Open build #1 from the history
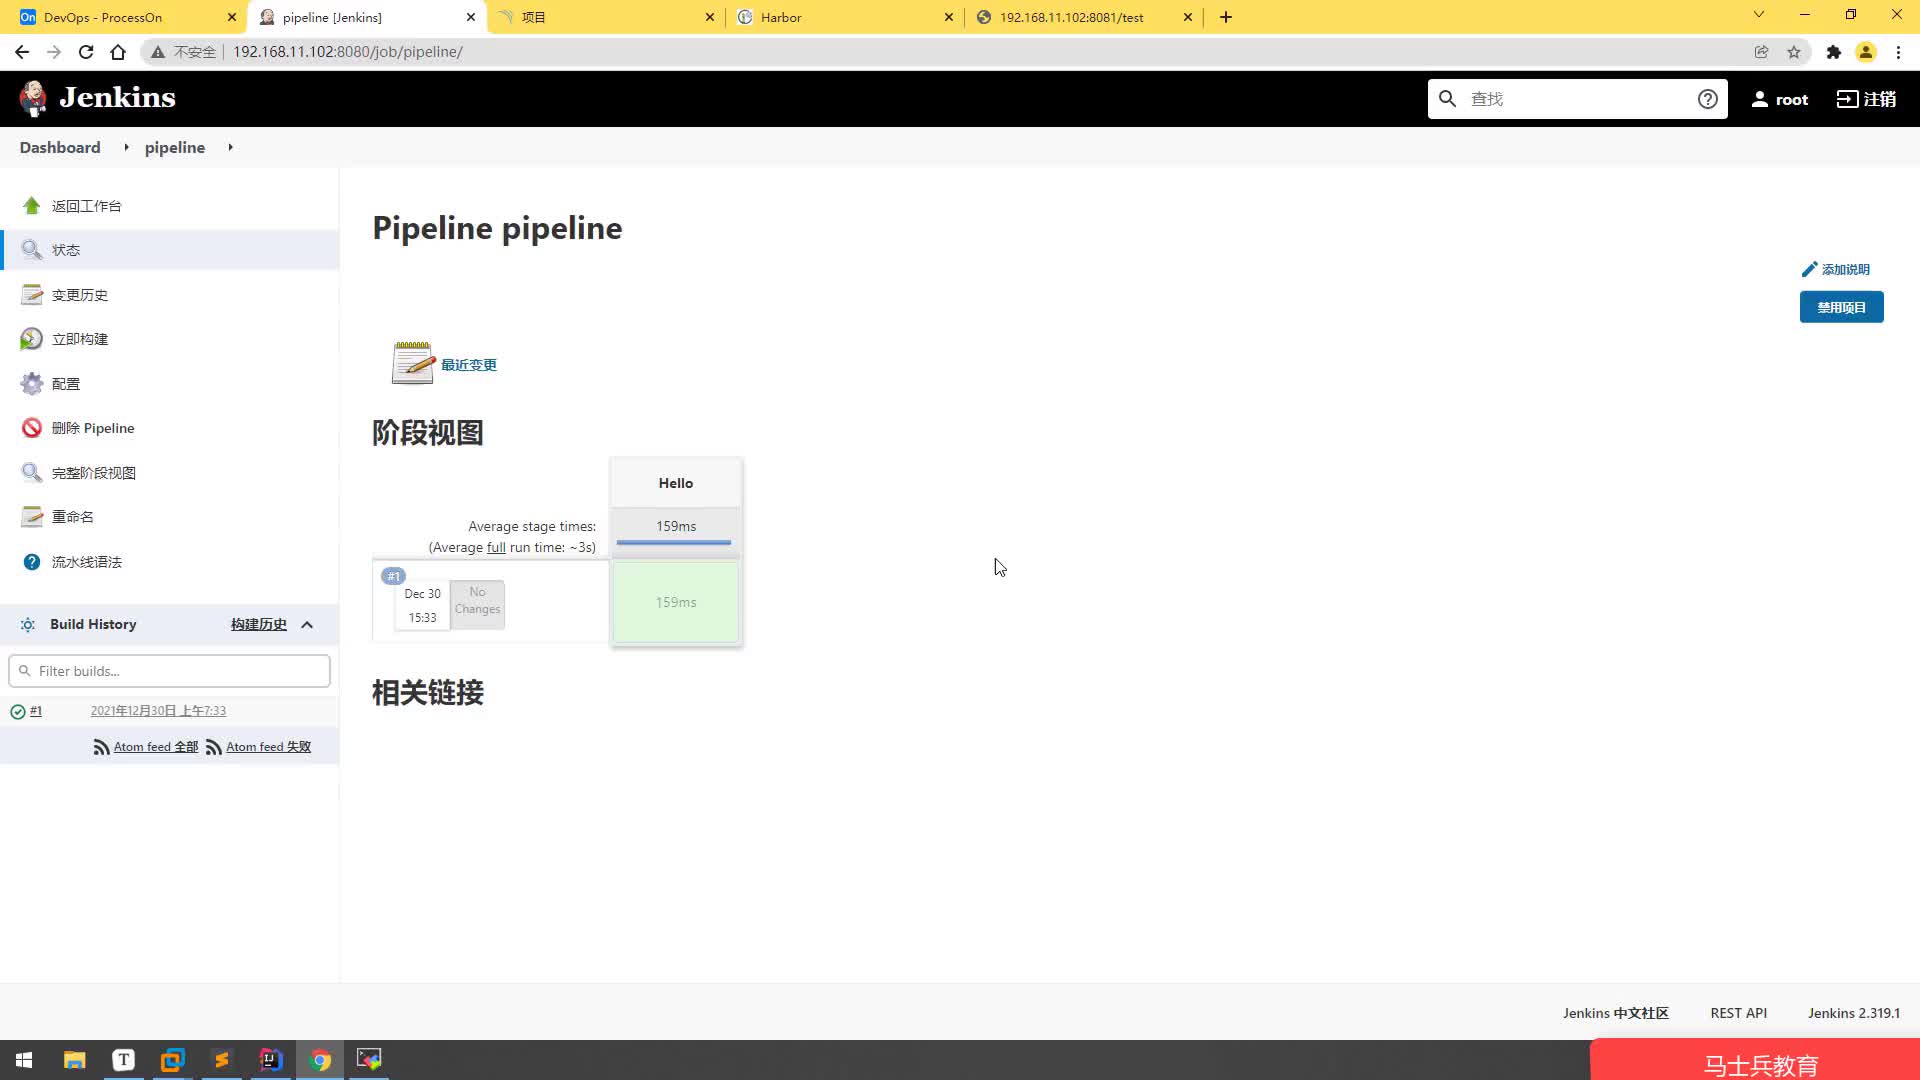Screen dimensions: 1920x1080 (36, 711)
